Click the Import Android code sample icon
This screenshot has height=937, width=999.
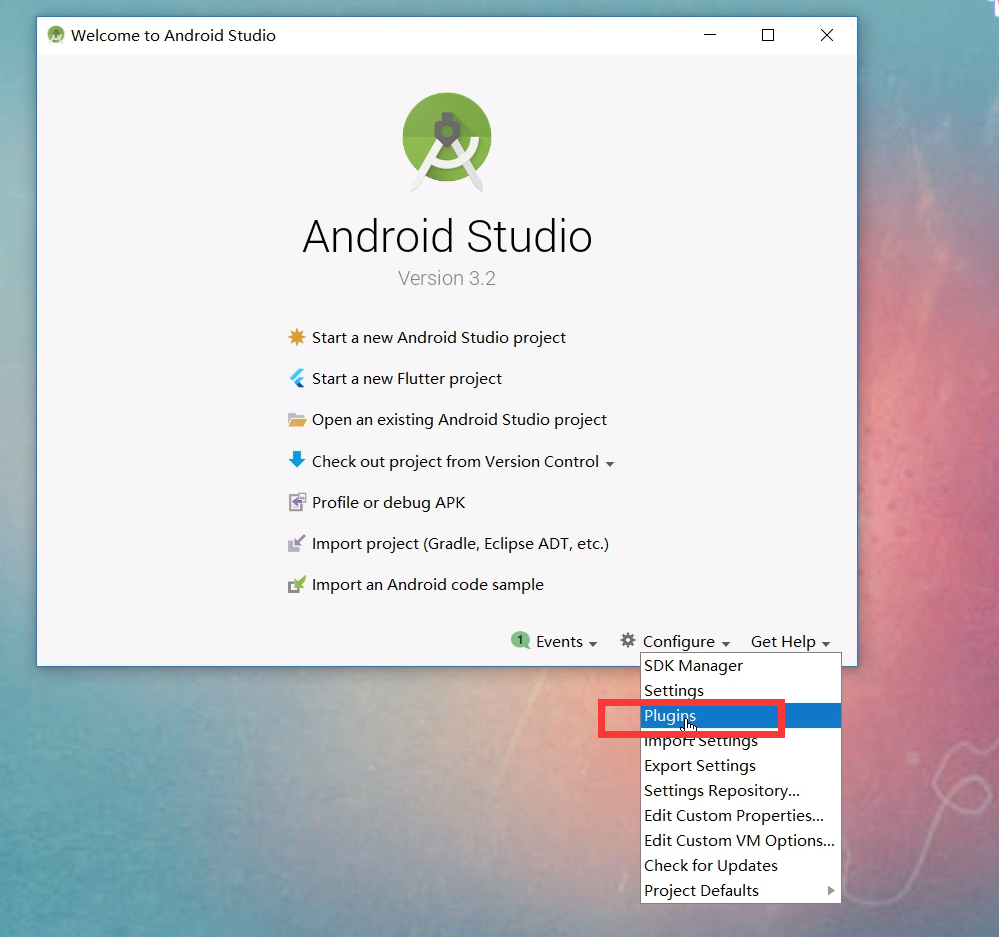tap(296, 584)
